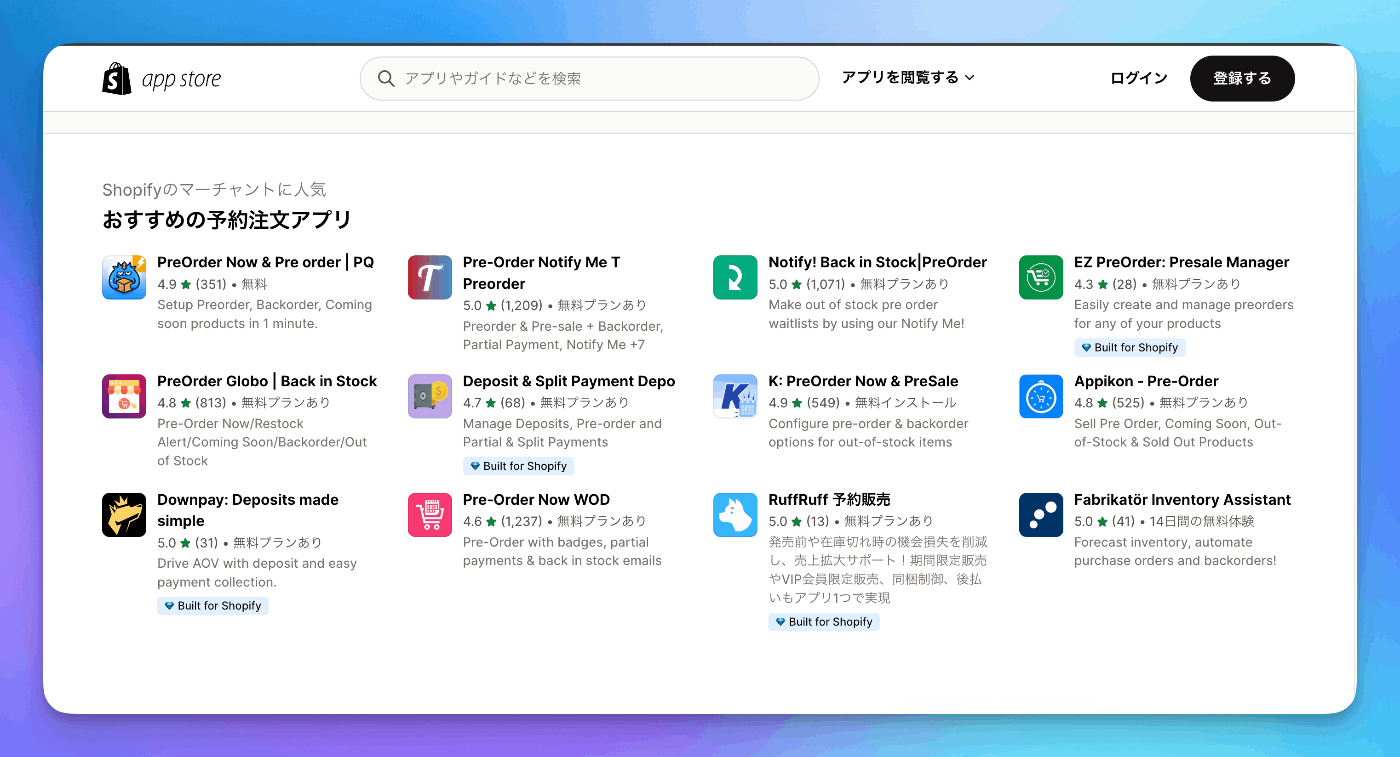This screenshot has width=1400, height=757.
Task: Click the 4.9 (549) rating text
Action: pyautogui.click(x=804, y=403)
